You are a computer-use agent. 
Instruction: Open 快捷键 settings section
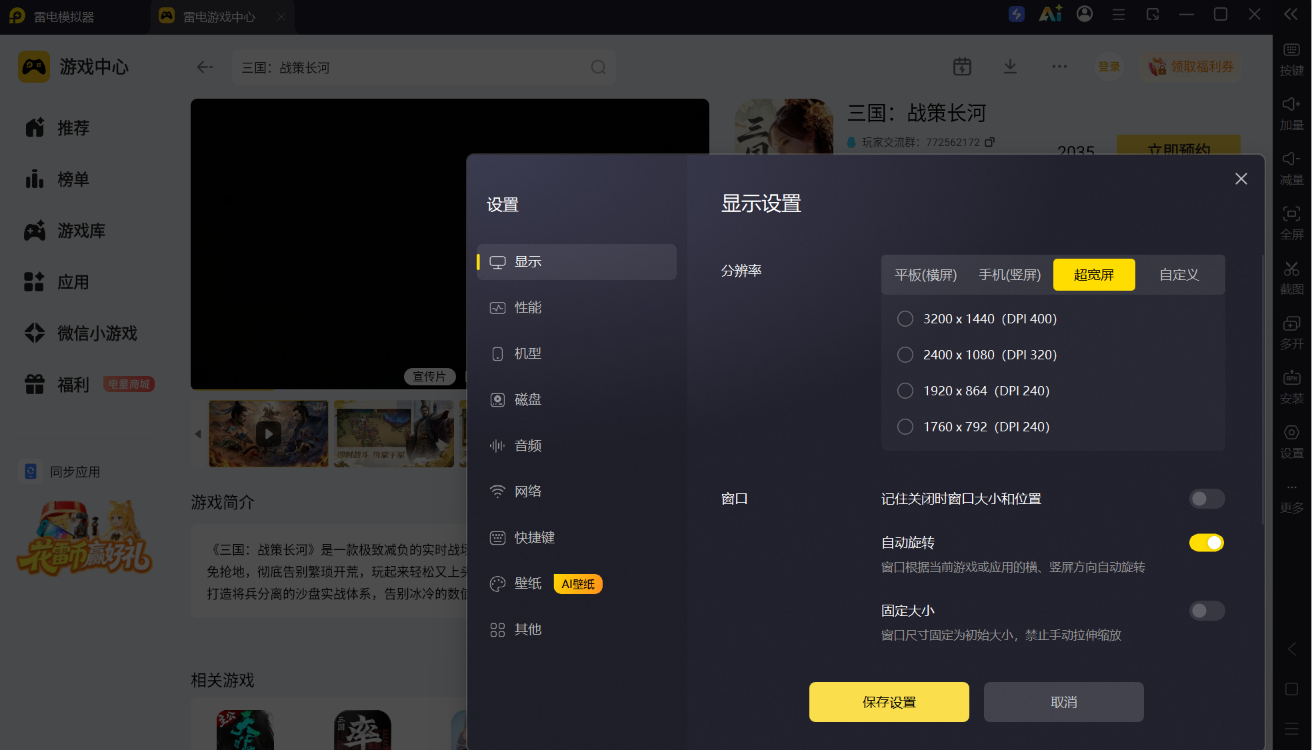coord(576,538)
